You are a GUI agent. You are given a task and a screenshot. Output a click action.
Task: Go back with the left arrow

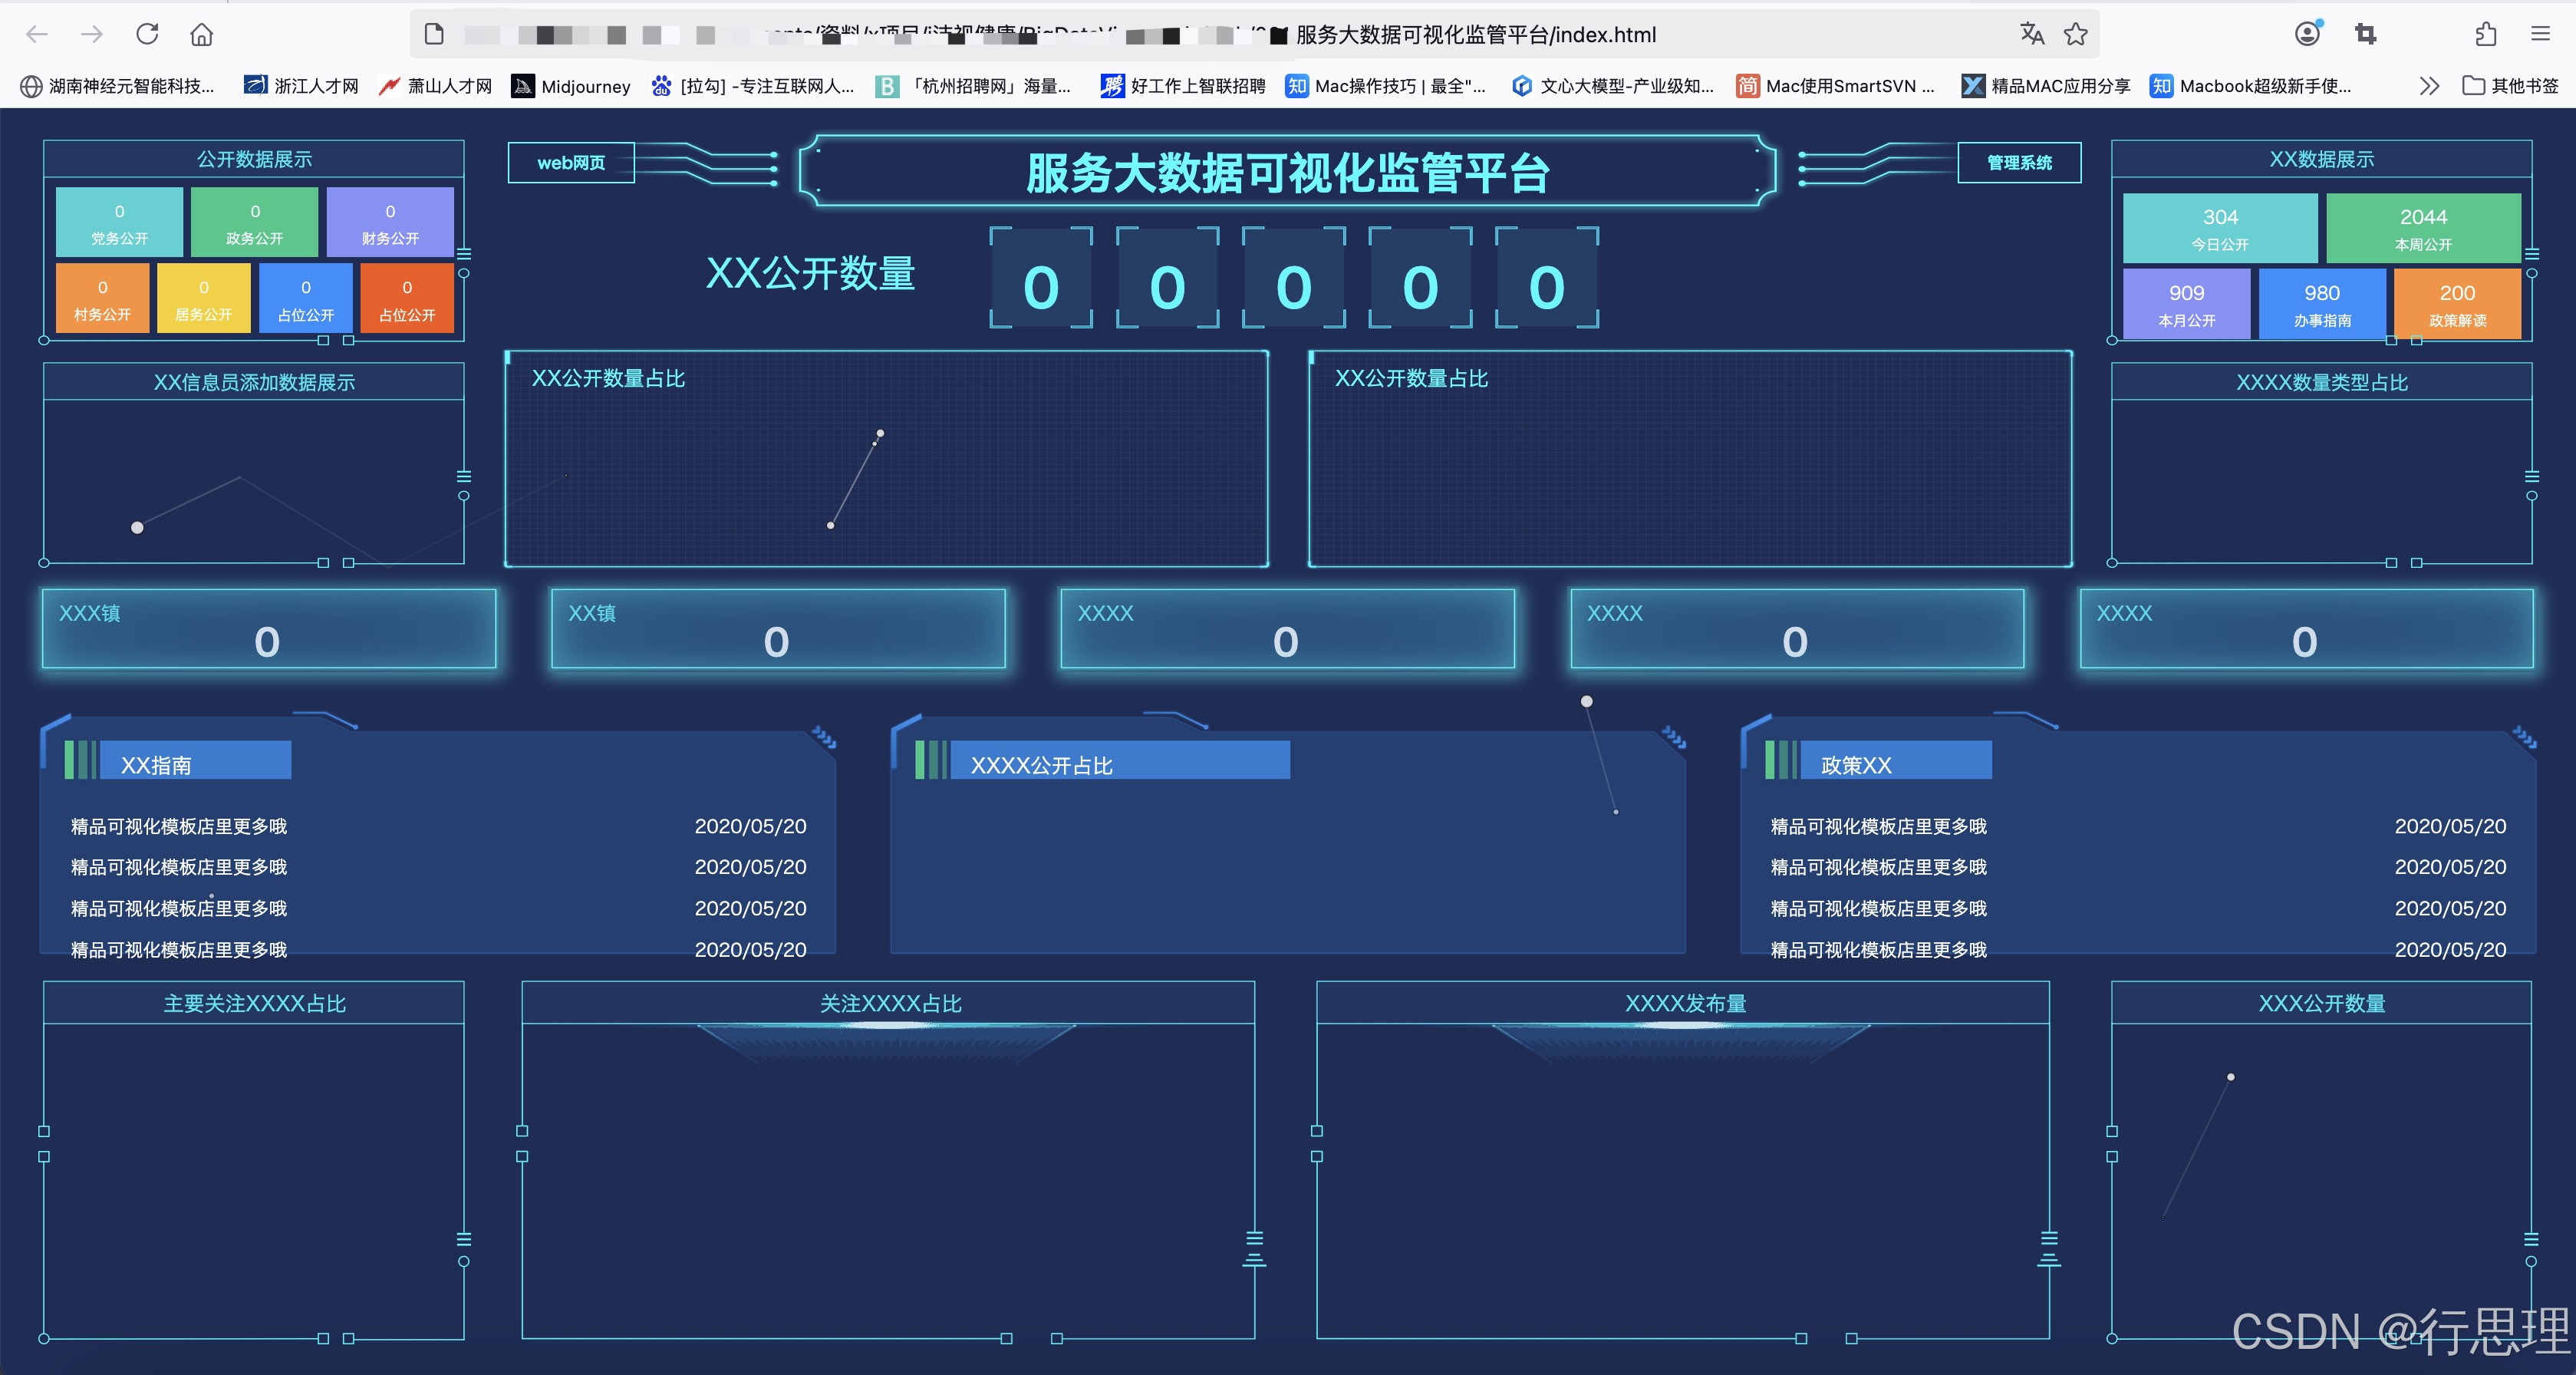tap(37, 34)
